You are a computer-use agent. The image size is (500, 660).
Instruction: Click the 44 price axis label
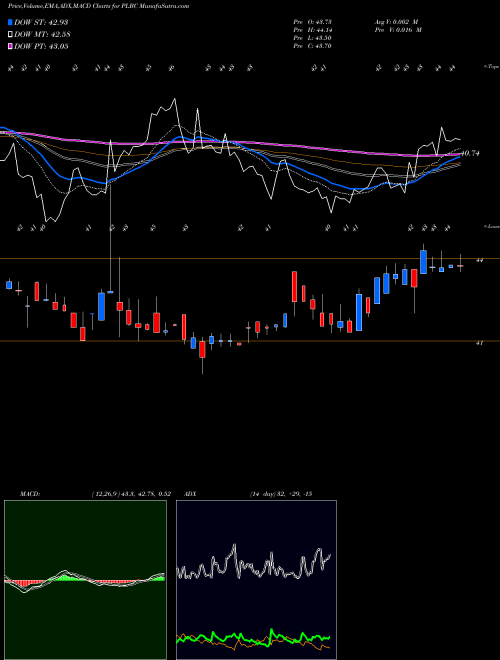tap(479, 261)
